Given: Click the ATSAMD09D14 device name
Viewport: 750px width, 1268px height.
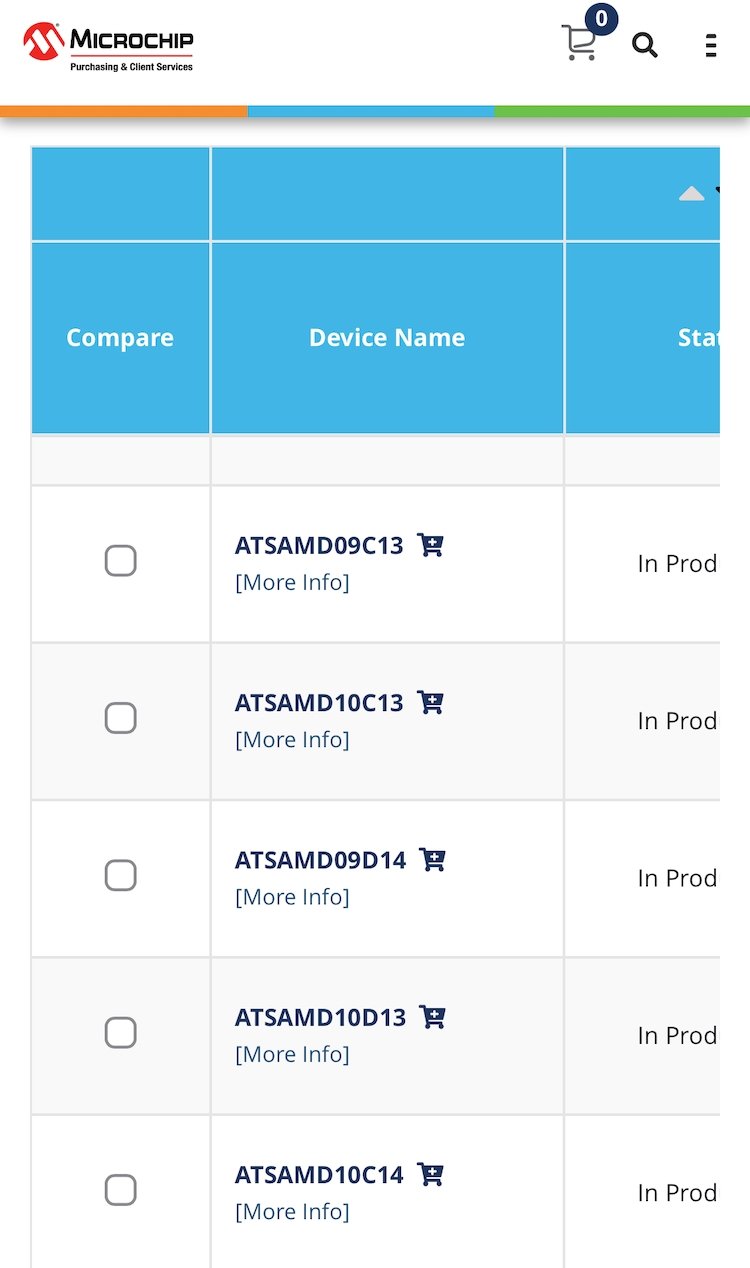Looking at the screenshot, I should (x=320, y=860).
